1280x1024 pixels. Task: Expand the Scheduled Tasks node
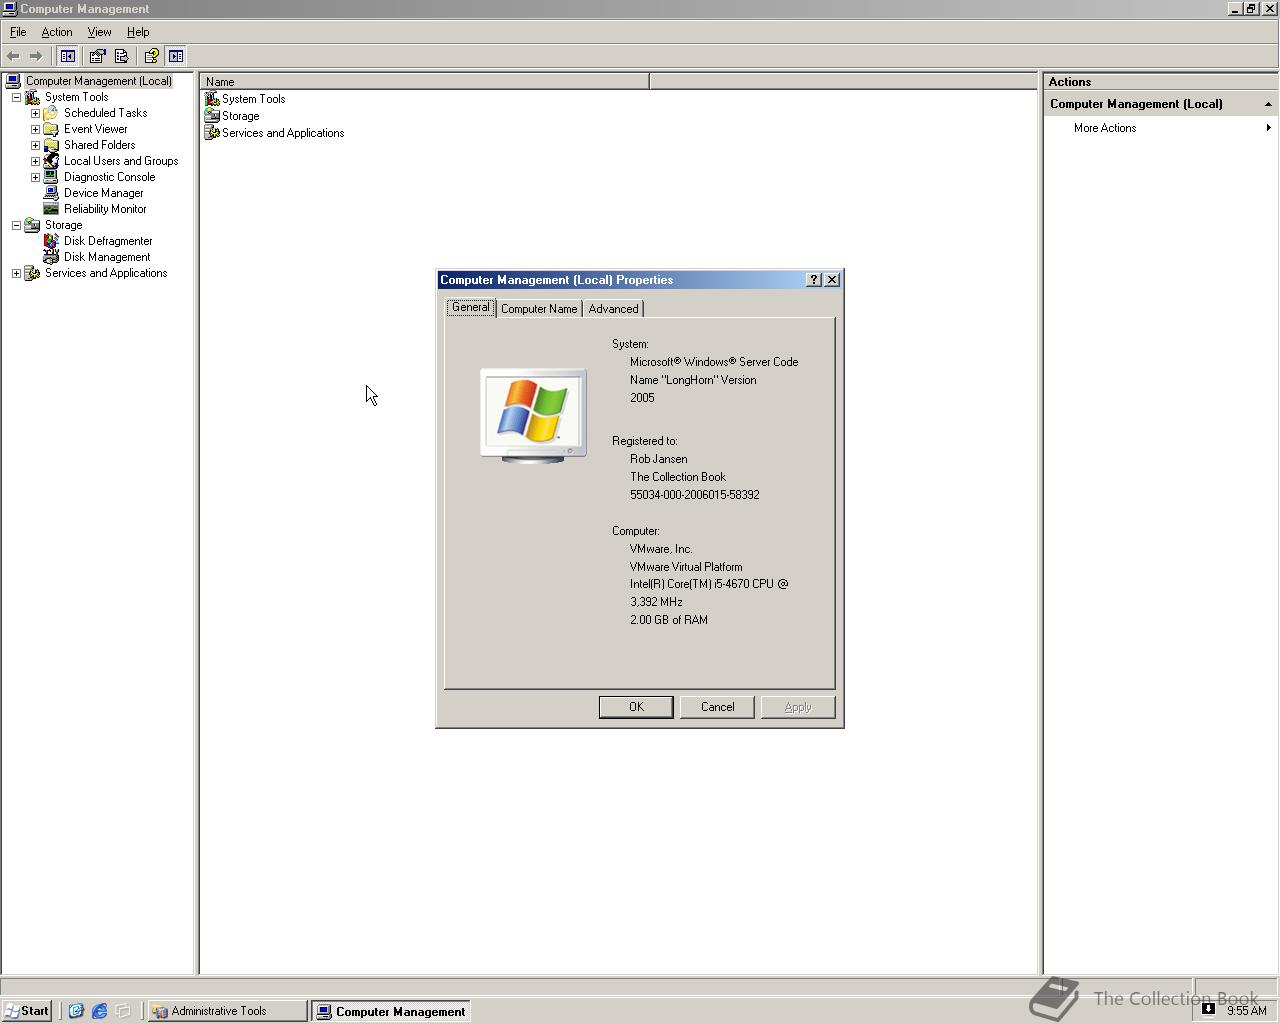(35, 113)
